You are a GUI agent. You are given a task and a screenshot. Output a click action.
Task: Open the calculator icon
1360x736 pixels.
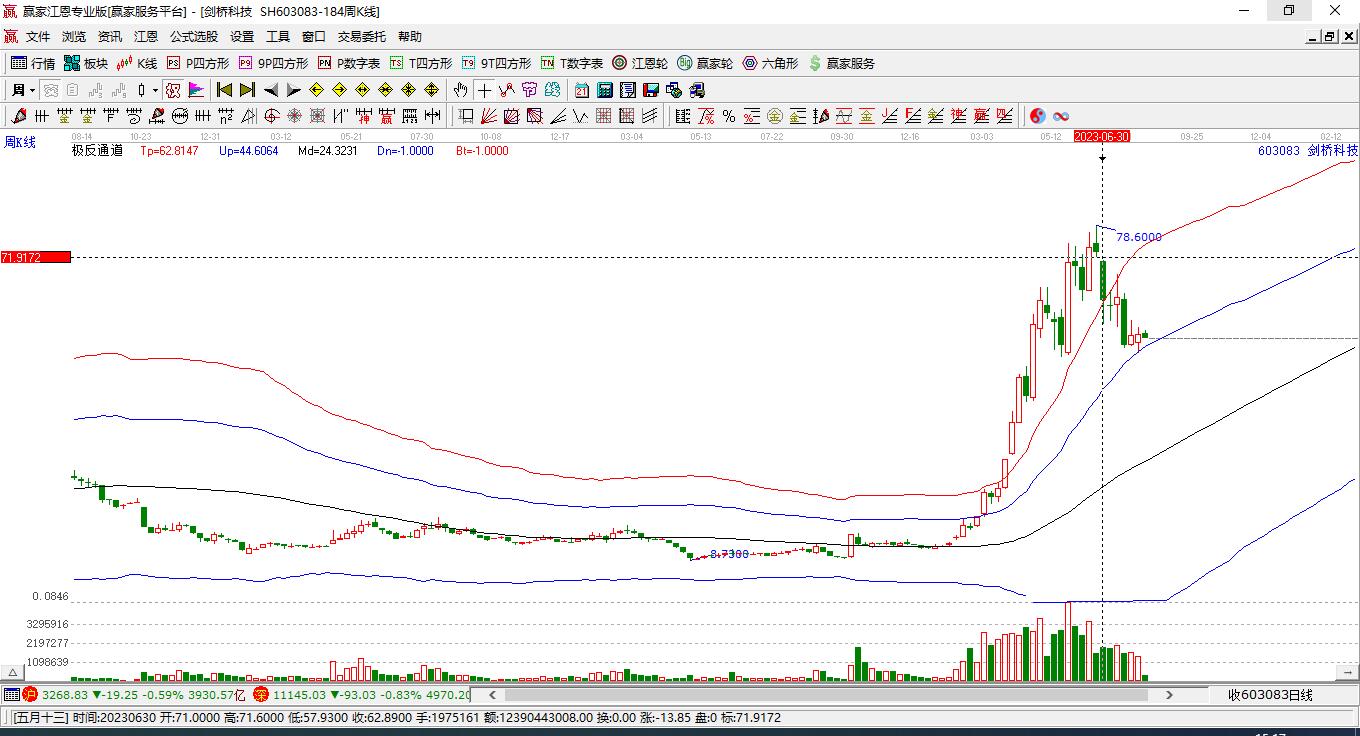coord(604,90)
